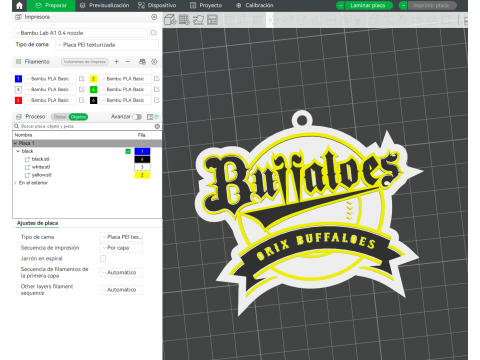Open filament 4 Bambu PLA Basic dropdown
This screenshot has width=480, height=360.
click(x=125, y=89)
